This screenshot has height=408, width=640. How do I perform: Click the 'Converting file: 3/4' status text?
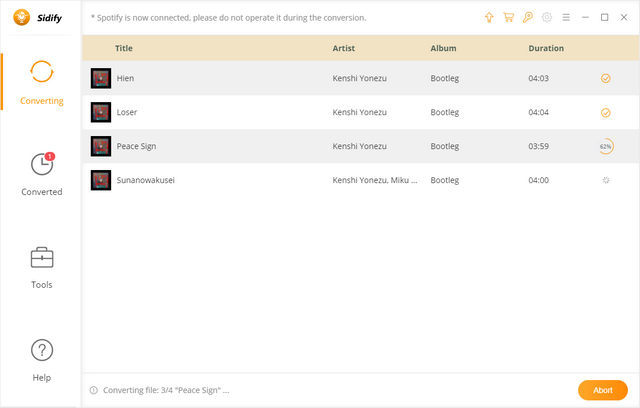tap(166, 390)
